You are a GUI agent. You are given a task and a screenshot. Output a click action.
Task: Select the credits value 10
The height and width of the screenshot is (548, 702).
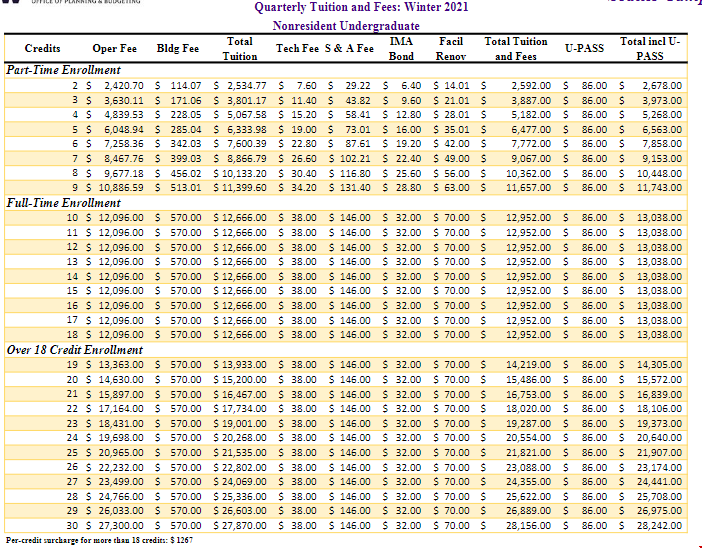(72, 218)
